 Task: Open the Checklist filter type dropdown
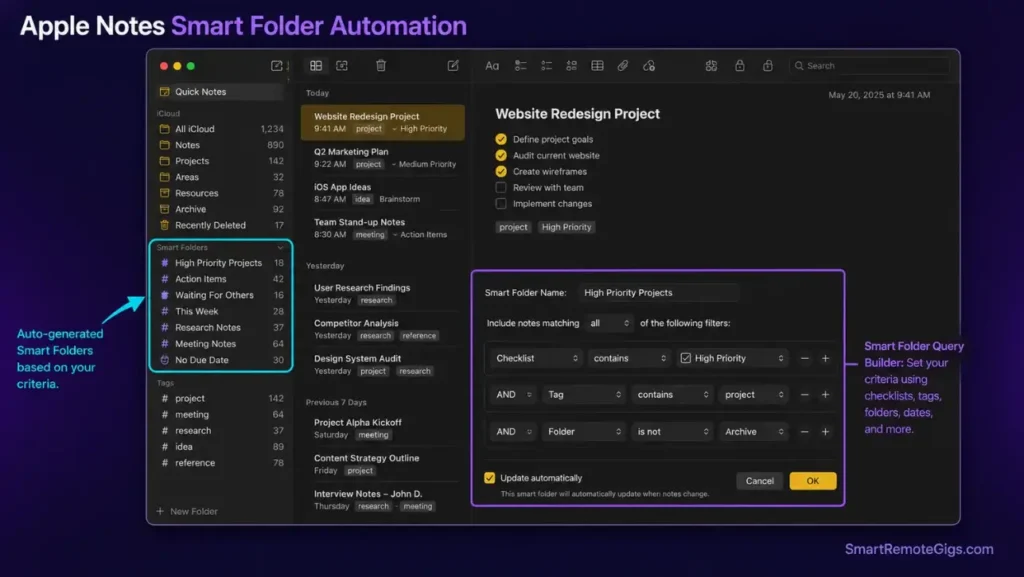point(536,358)
